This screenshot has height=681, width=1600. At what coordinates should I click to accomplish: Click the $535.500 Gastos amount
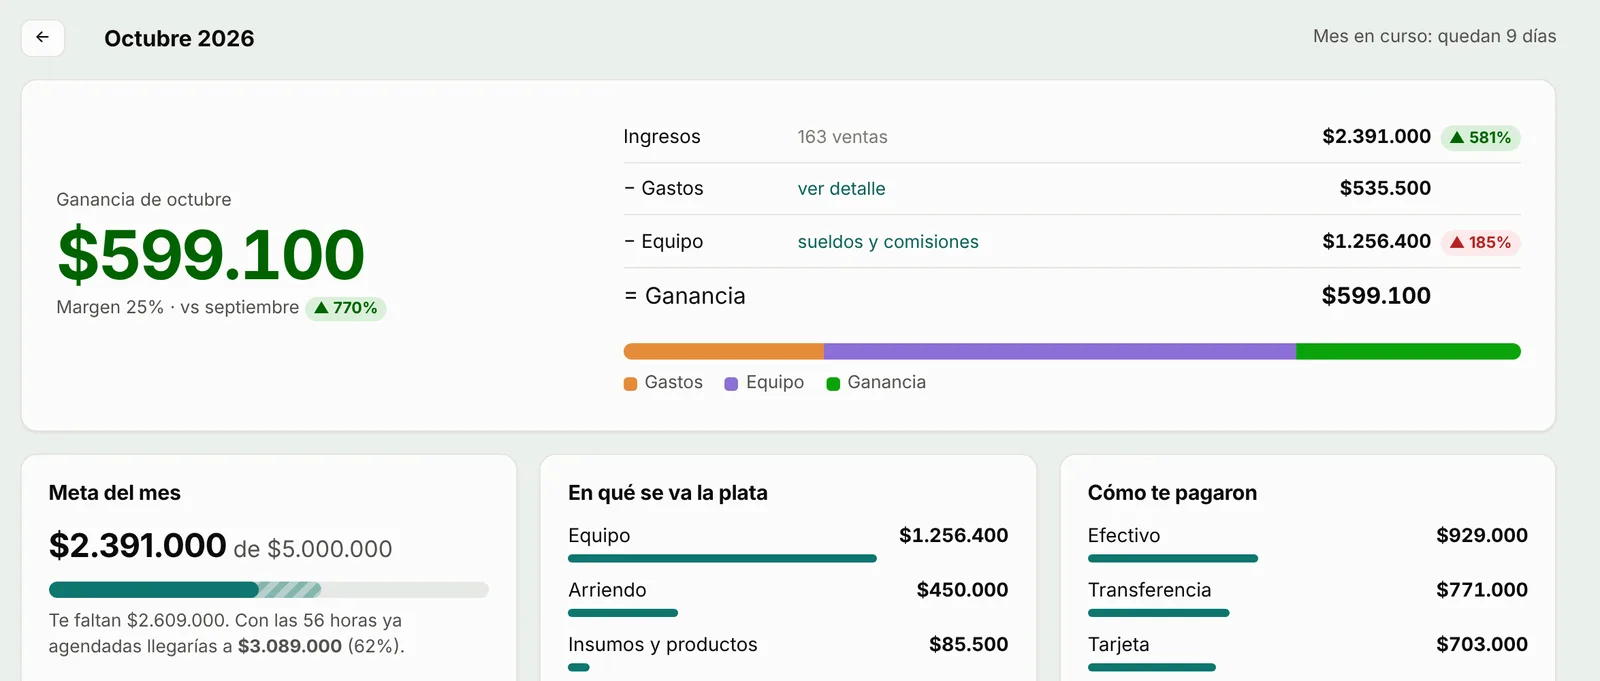point(1385,188)
